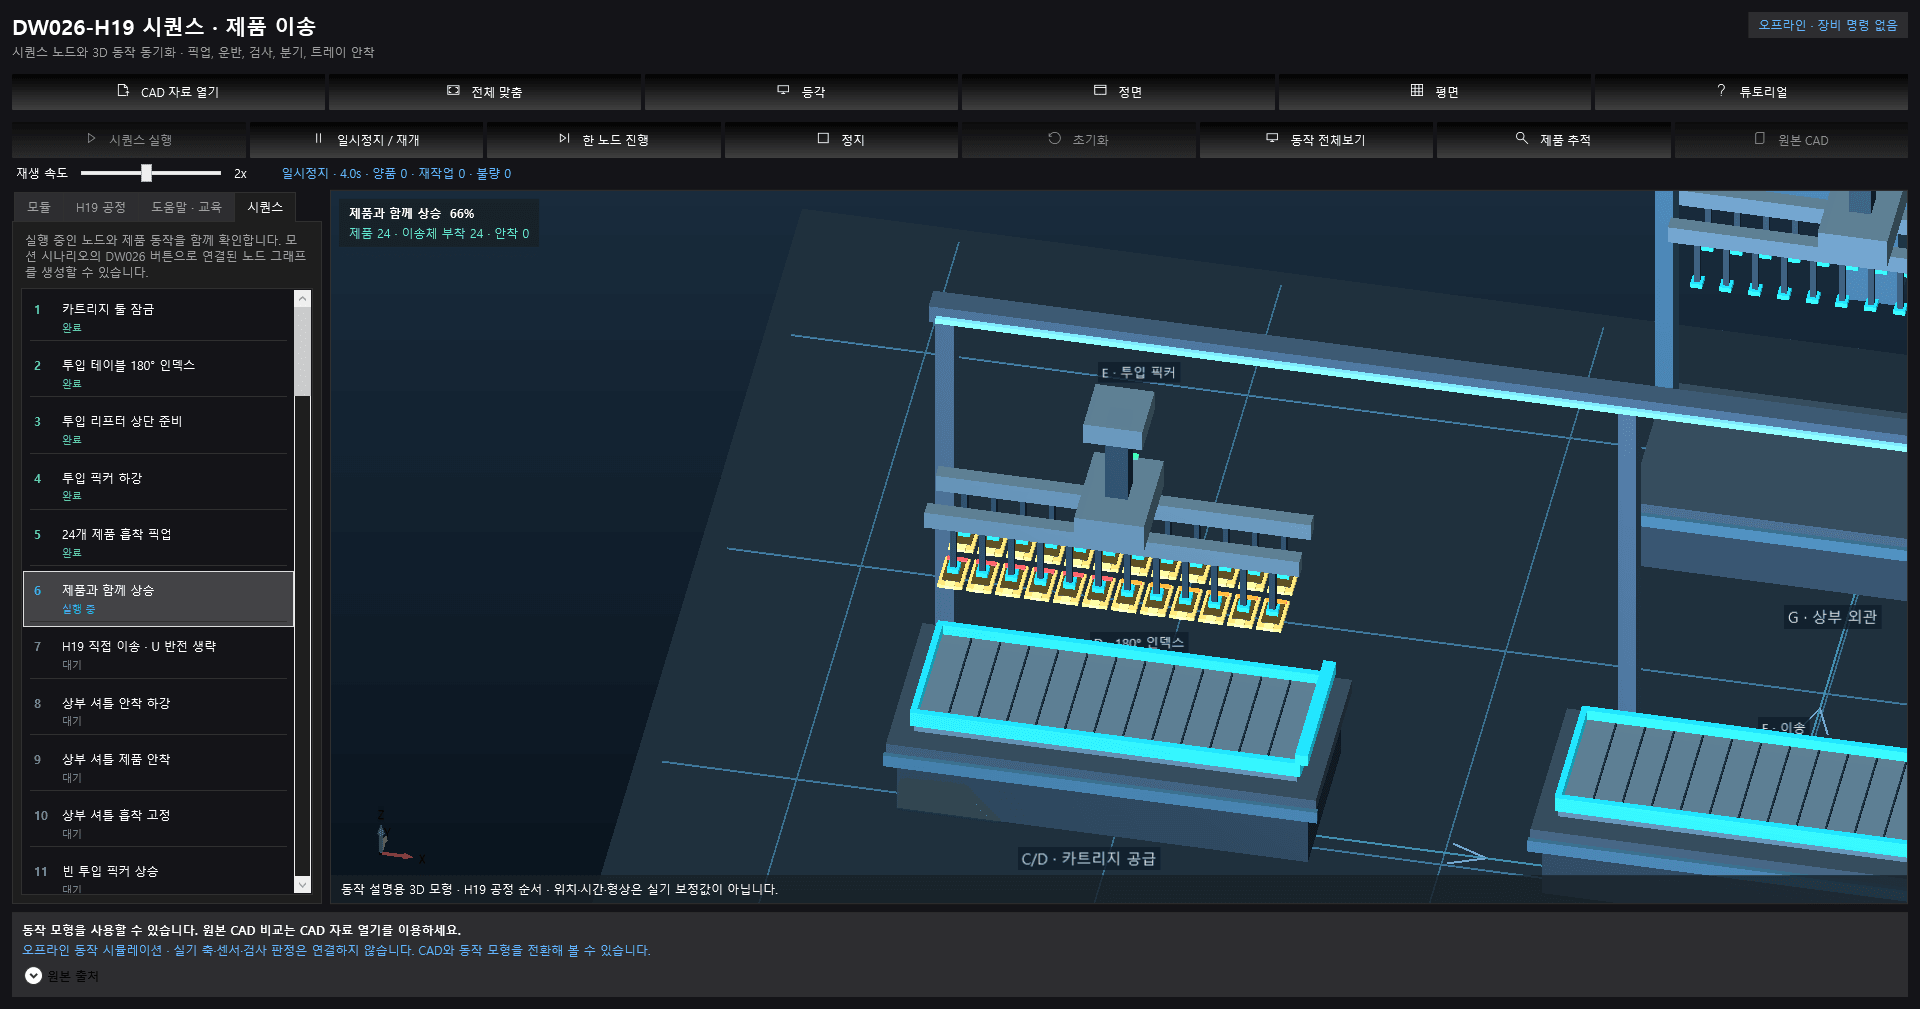Click the G · 상부 외관 label
The height and width of the screenshot is (1009, 1920).
(x=1832, y=617)
